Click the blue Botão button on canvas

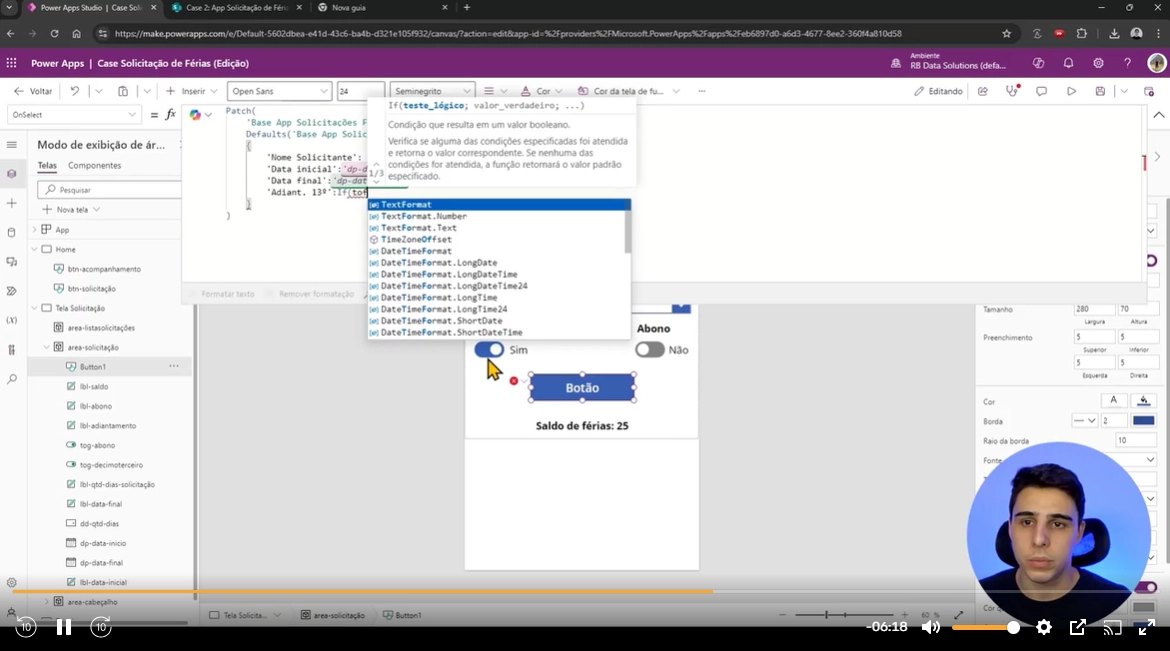point(582,388)
